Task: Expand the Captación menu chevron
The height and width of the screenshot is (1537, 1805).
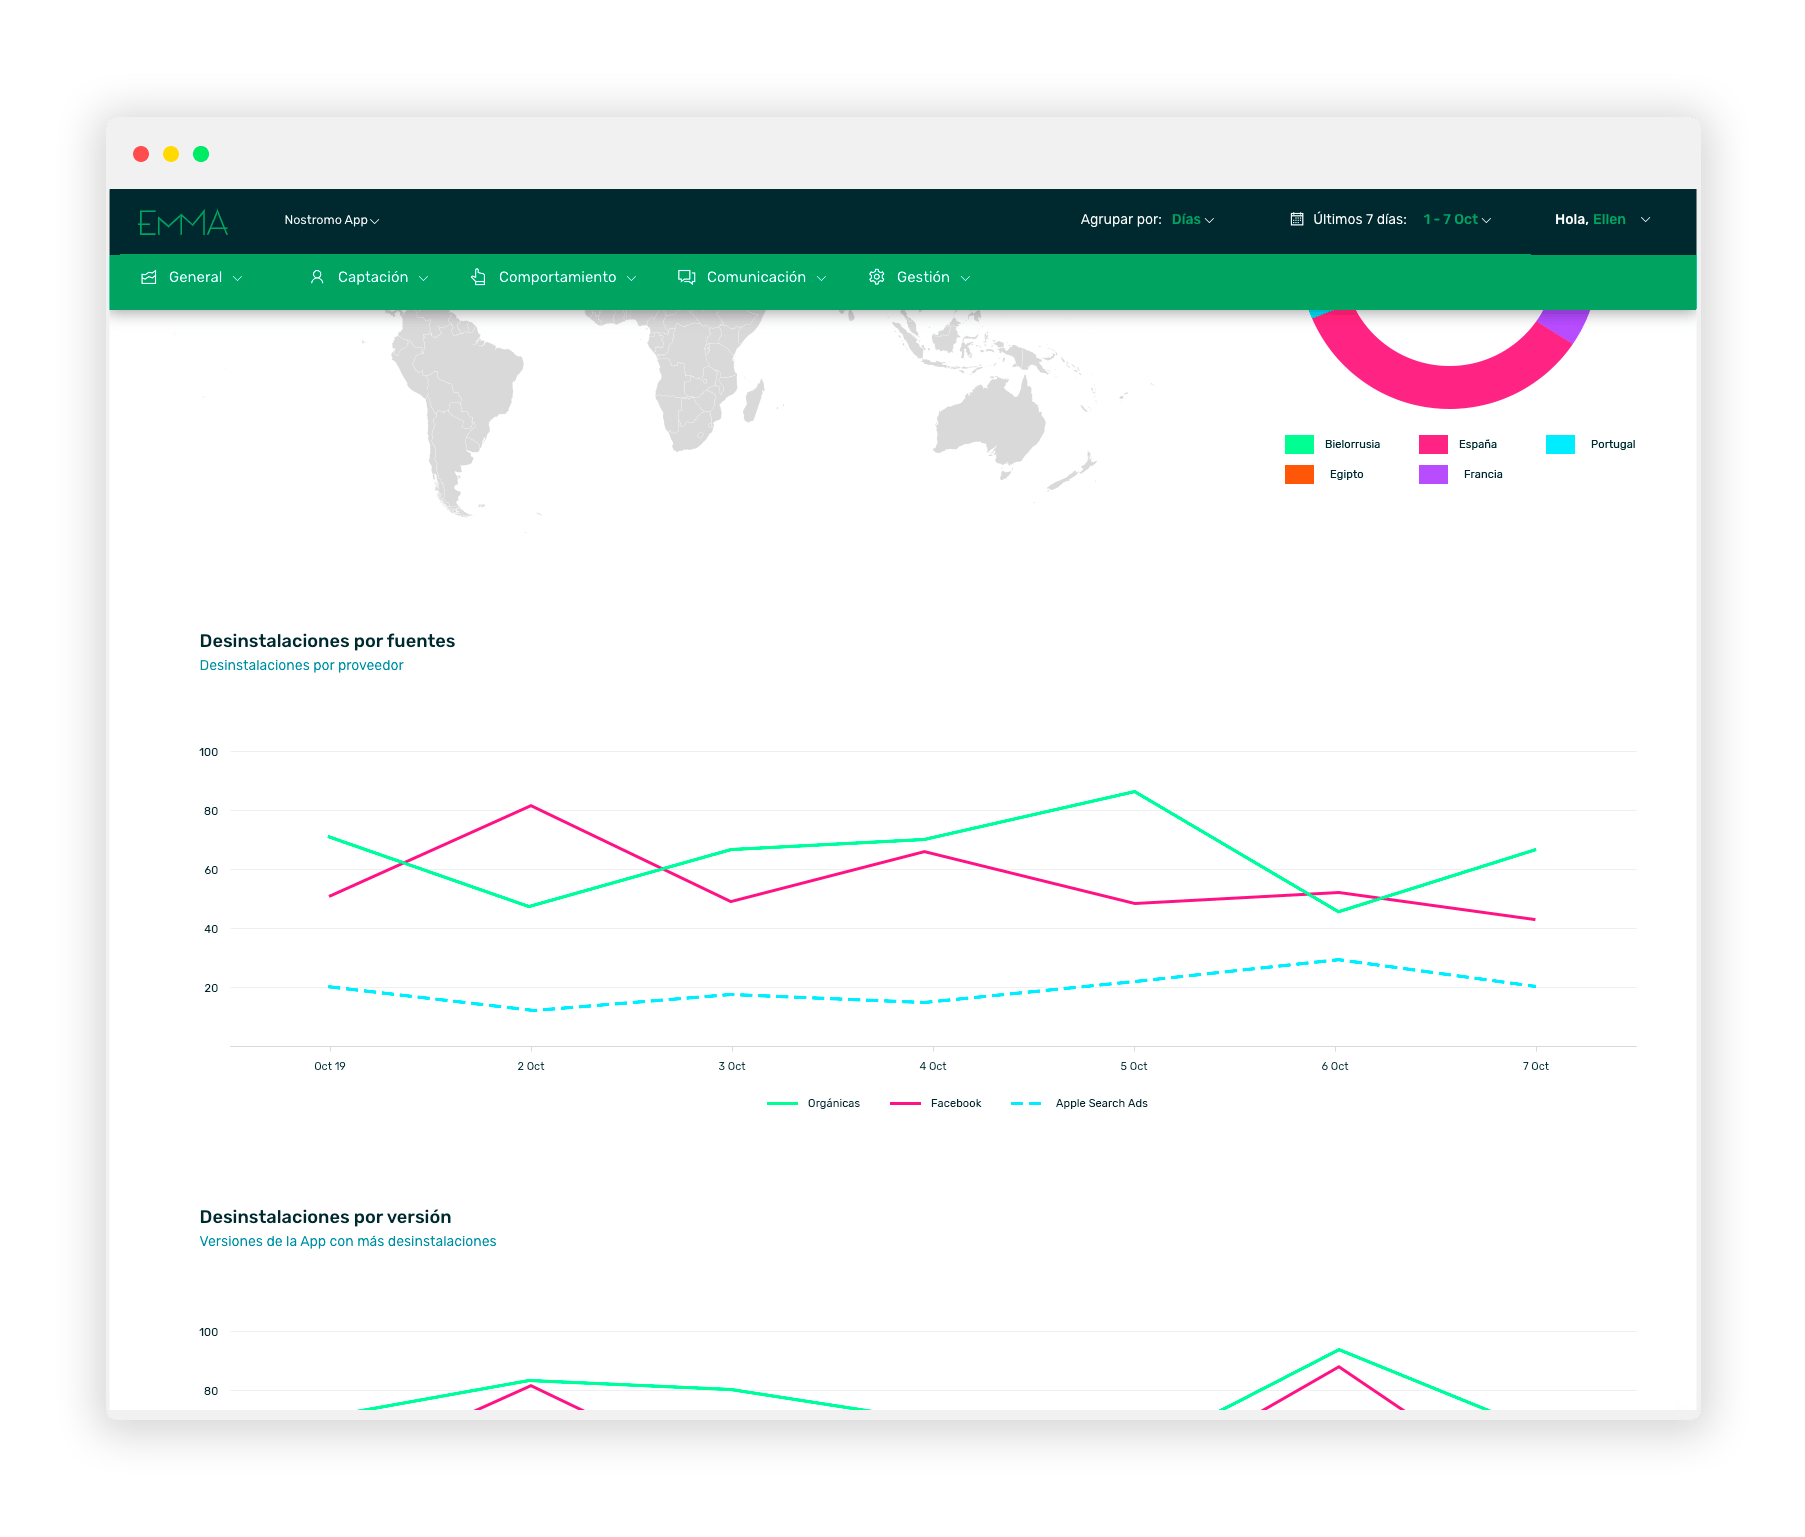Action: click(x=424, y=278)
